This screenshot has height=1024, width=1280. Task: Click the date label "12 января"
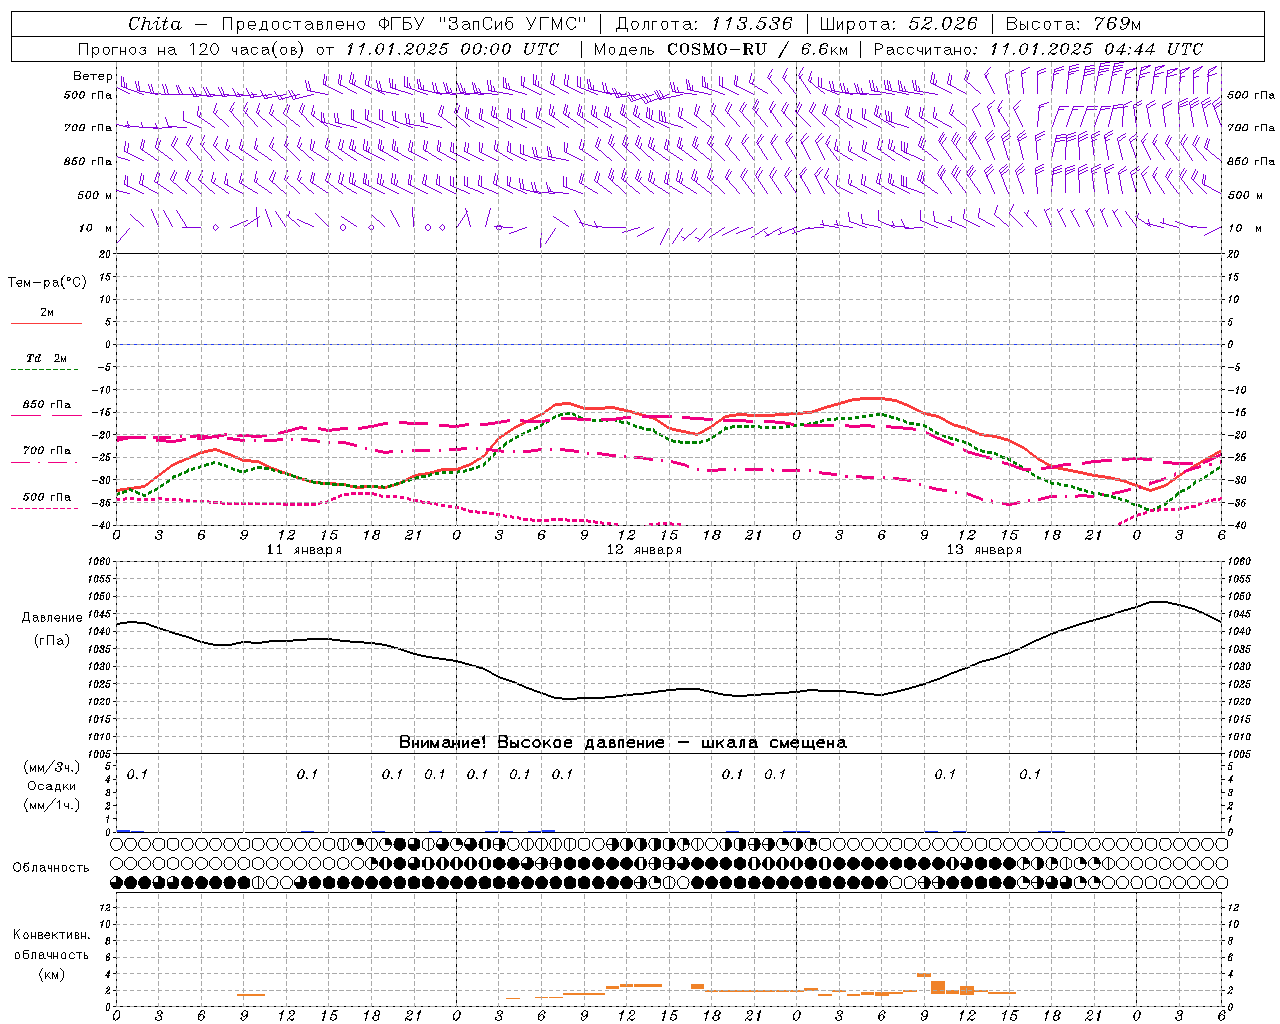coord(644,550)
